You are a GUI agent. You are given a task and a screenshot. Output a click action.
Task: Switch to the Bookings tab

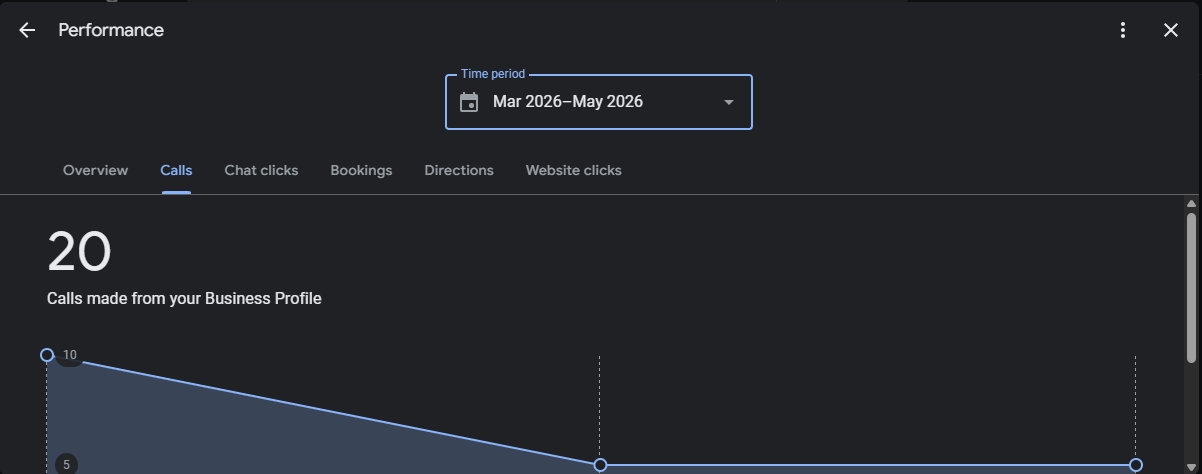pyautogui.click(x=361, y=170)
